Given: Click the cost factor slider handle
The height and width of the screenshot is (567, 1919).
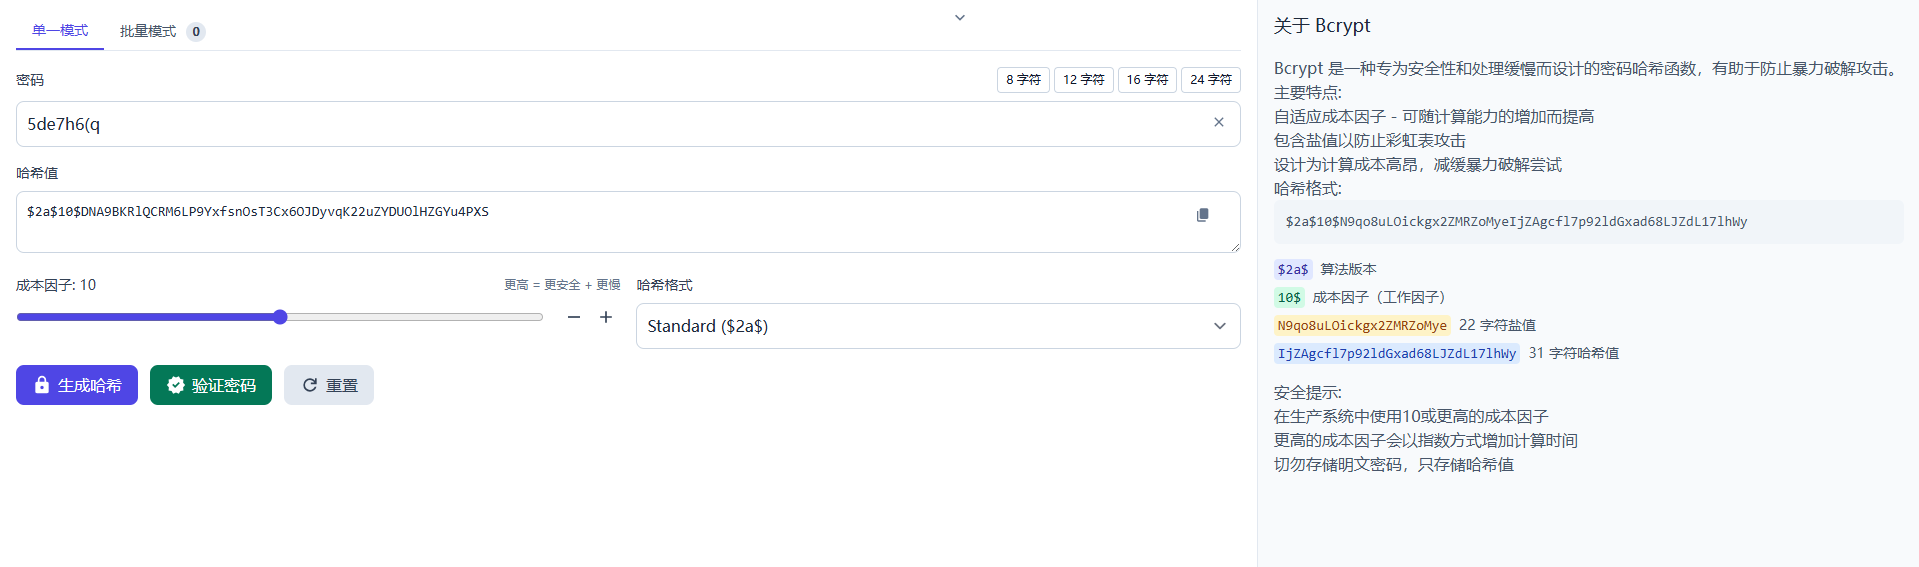Looking at the screenshot, I should [x=281, y=317].
